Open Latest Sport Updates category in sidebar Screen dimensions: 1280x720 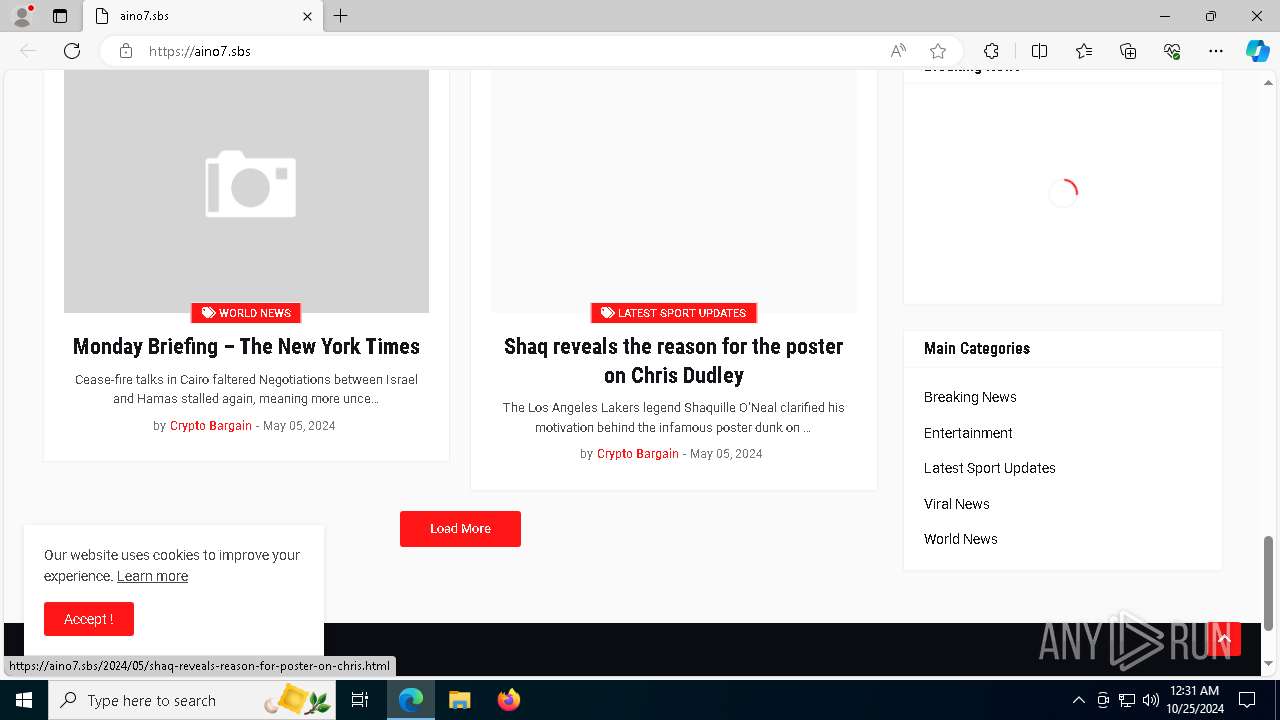[990, 468]
